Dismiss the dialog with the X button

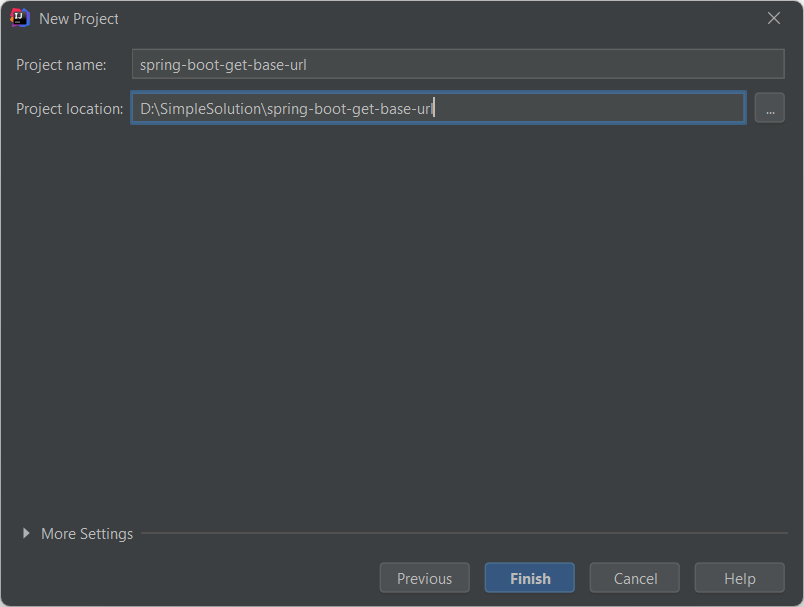[x=775, y=18]
